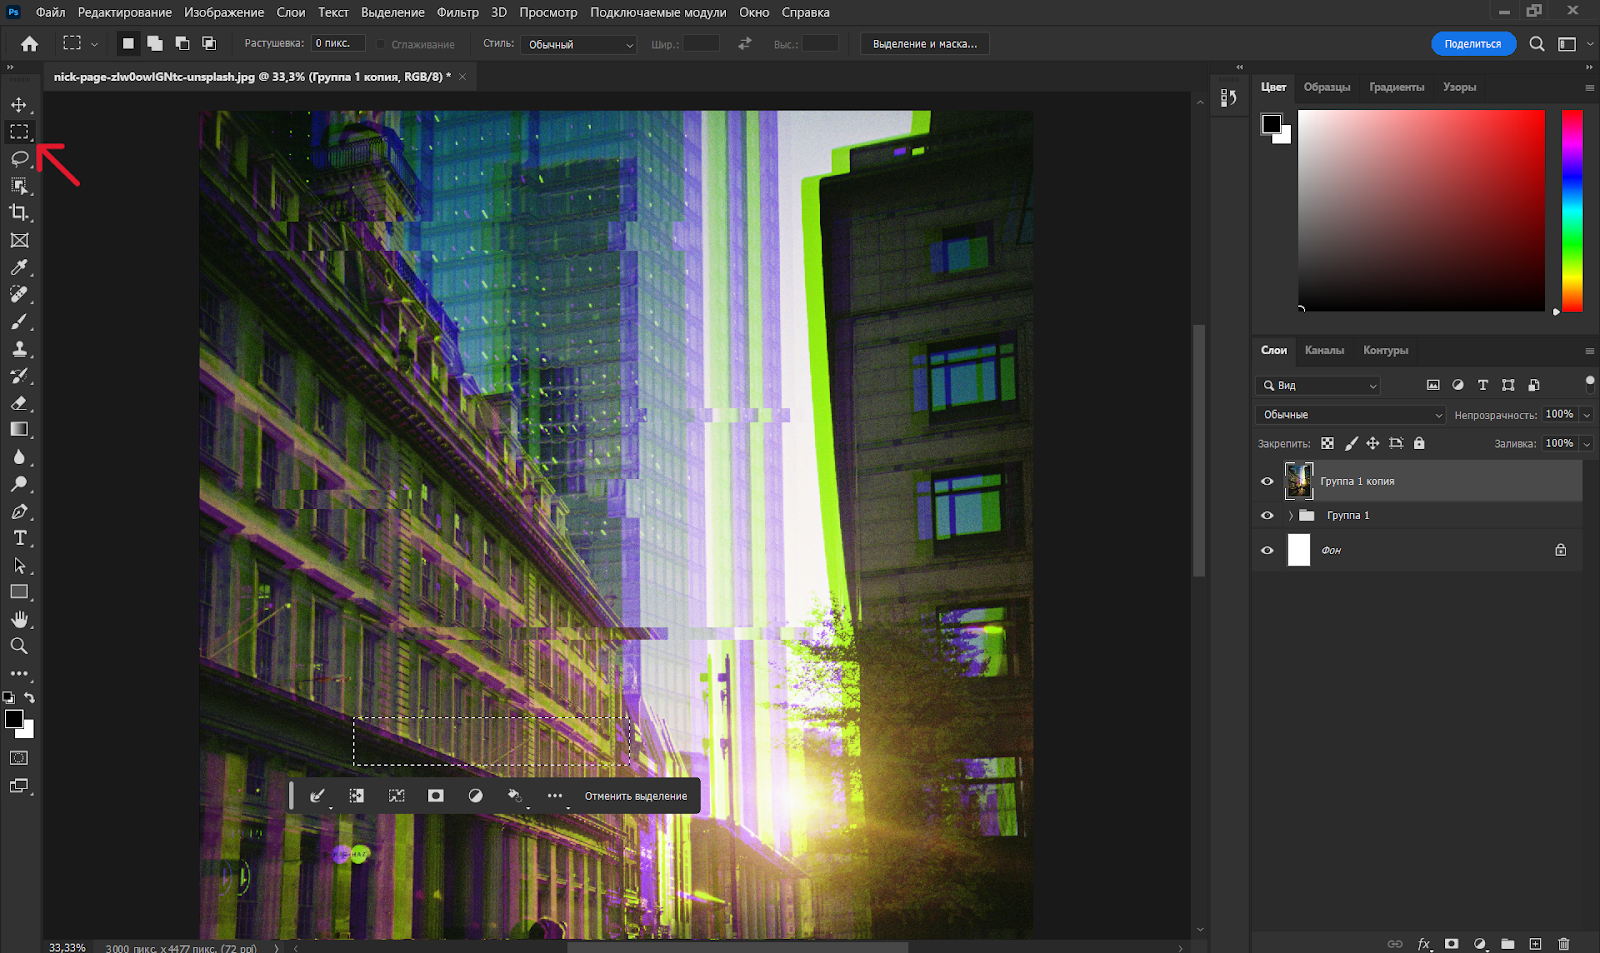
Task: Select the Eyedropper tool
Action: (x=19, y=266)
